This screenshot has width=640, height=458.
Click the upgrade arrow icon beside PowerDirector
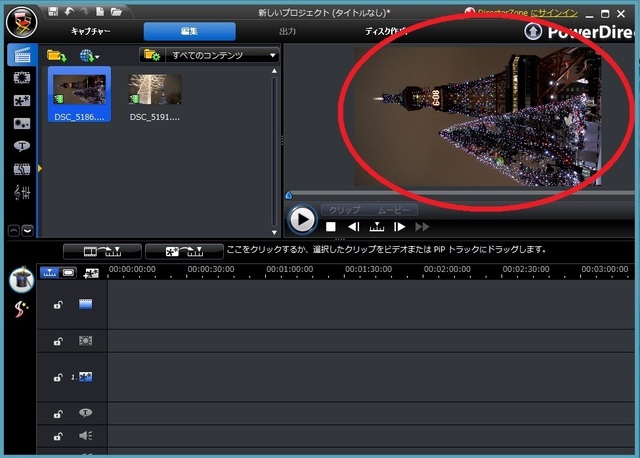click(533, 31)
